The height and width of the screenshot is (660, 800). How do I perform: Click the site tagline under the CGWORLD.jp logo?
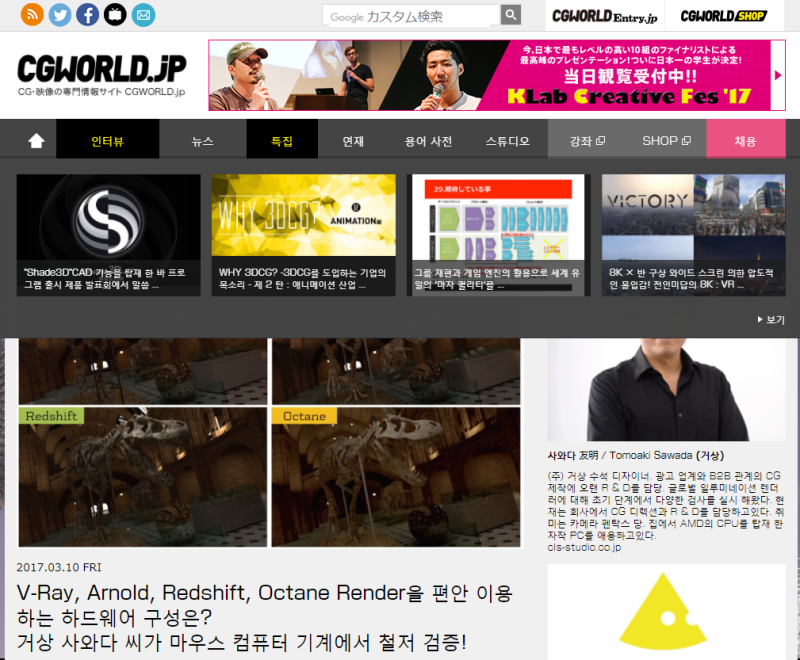(102, 92)
